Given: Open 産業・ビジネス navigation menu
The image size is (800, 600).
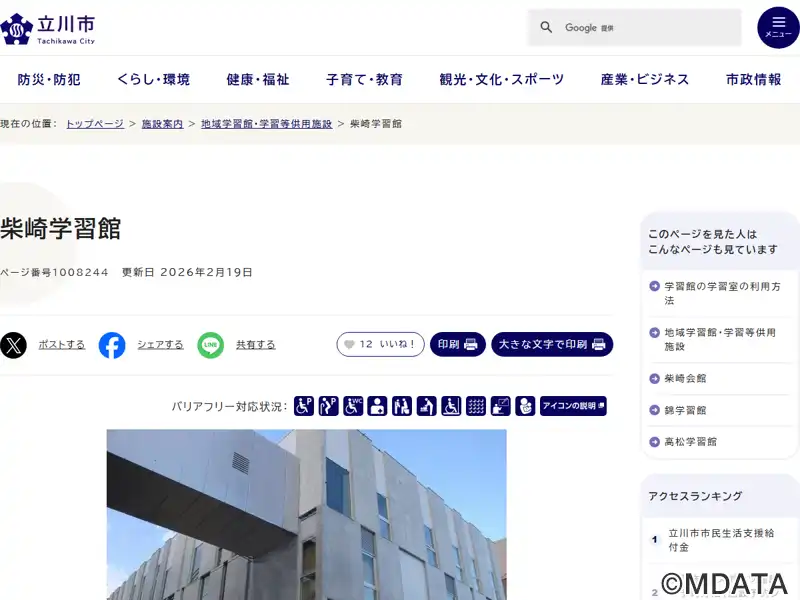Looking at the screenshot, I should pos(645,80).
